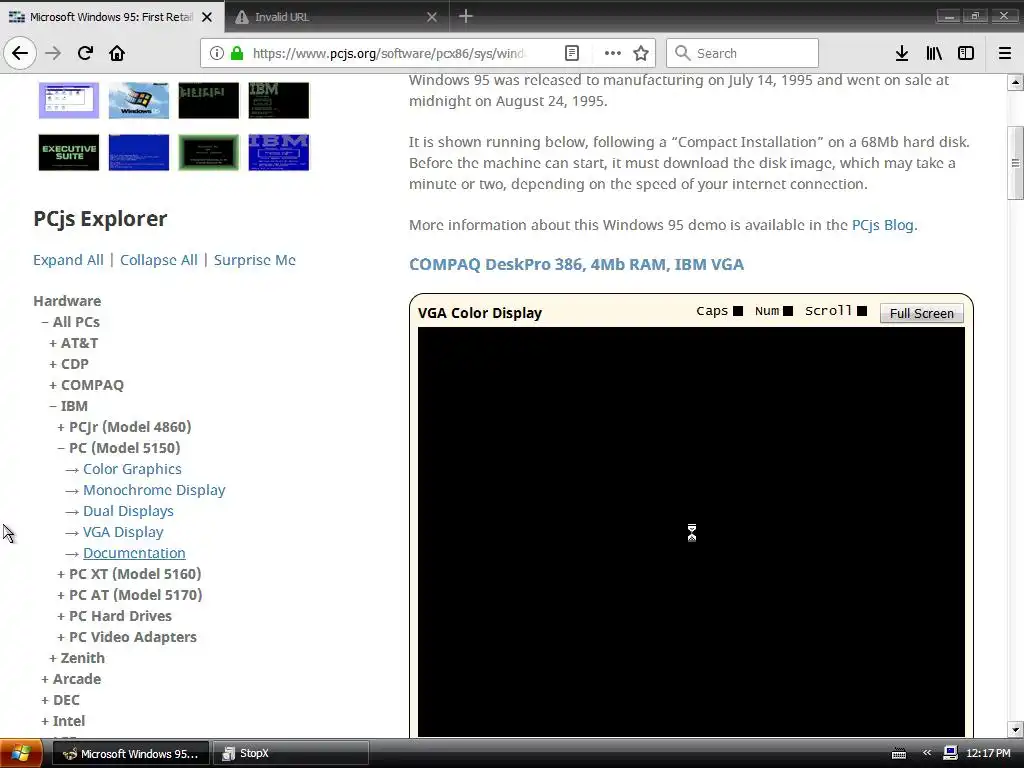Bookmark this page with the star

point(641,53)
